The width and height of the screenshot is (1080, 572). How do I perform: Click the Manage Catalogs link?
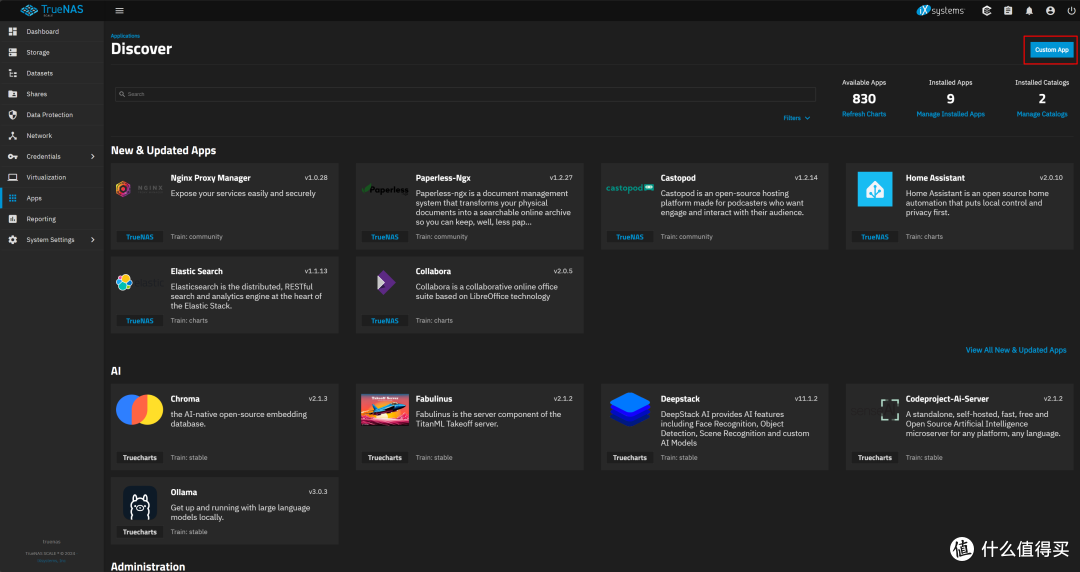click(x=1041, y=114)
